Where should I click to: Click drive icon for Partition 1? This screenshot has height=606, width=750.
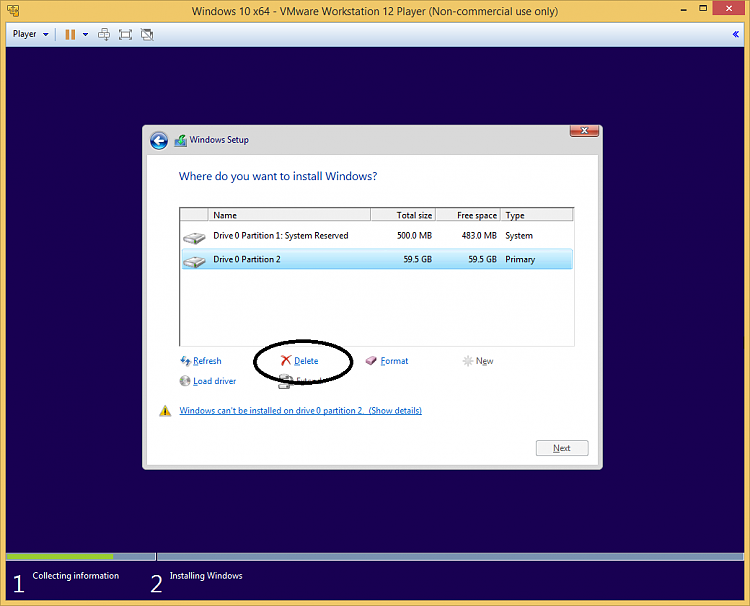194,238
